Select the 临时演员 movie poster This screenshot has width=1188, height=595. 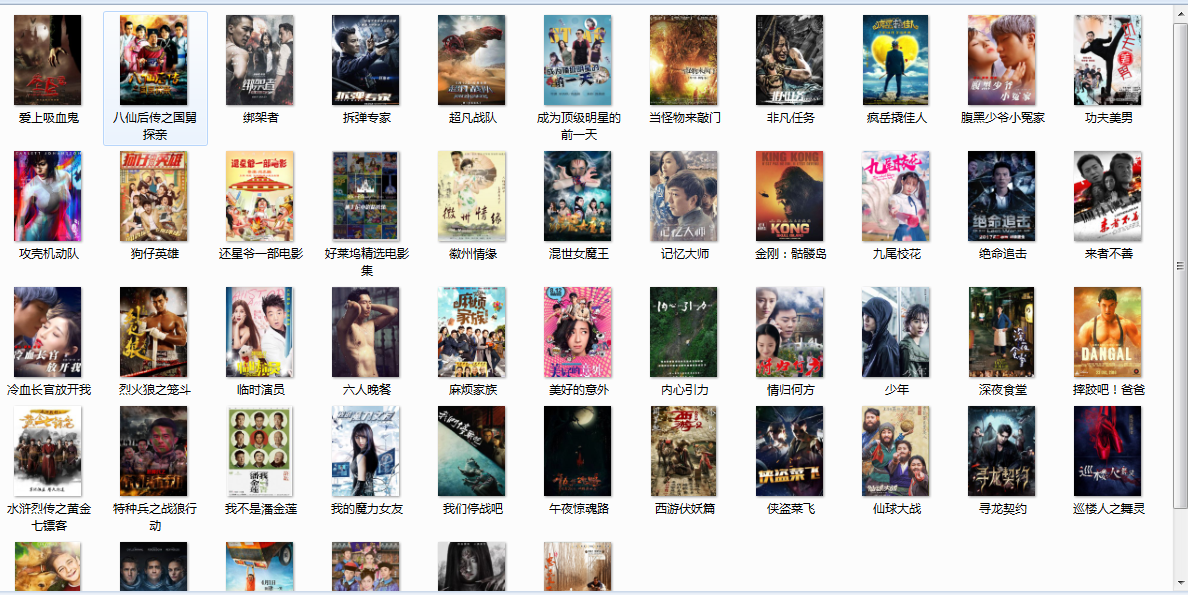[260, 332]
